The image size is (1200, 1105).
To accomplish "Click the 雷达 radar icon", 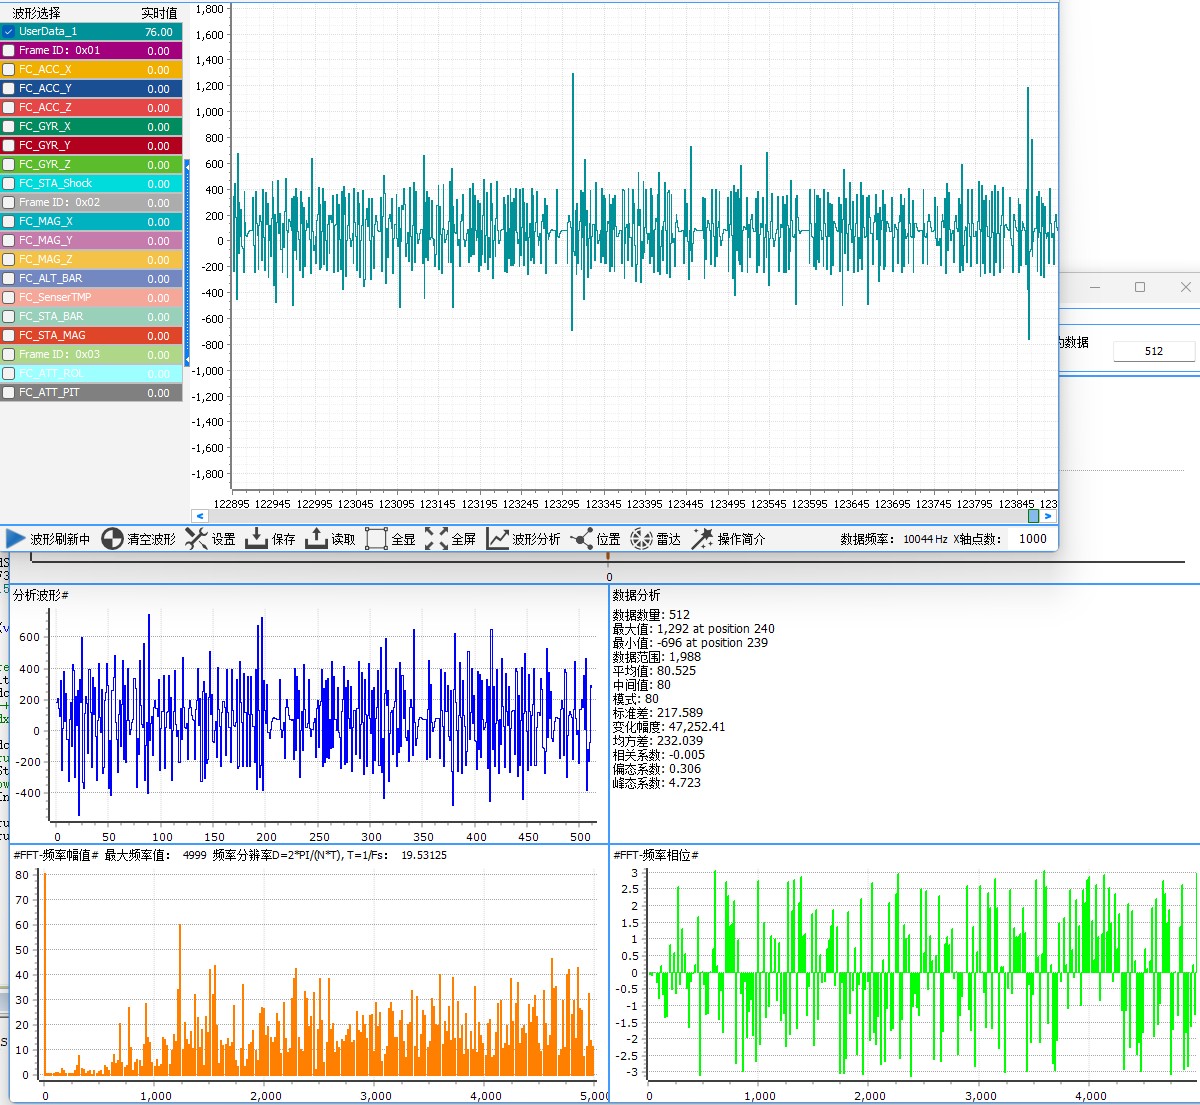I will [641, 539].
